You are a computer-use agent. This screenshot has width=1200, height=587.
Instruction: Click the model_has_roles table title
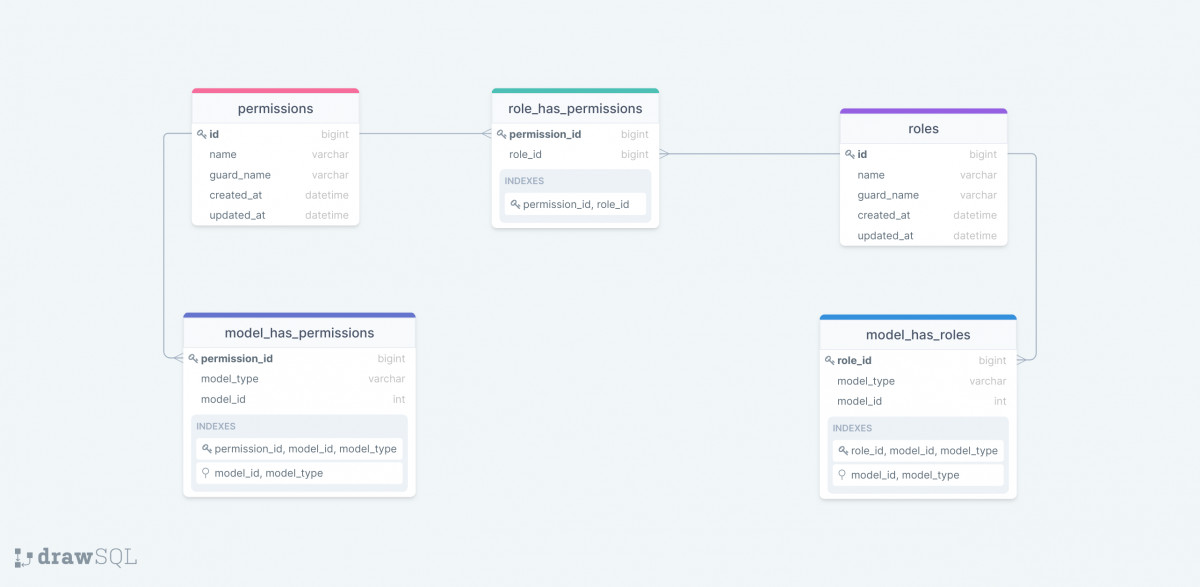click(x=917, y=335)
